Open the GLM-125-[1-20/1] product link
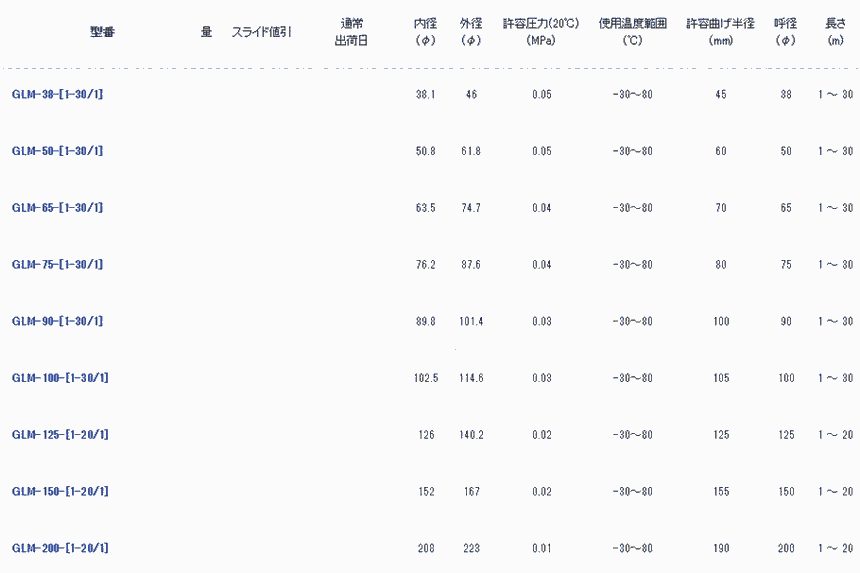The image size is (860, 573). [60, 435]
